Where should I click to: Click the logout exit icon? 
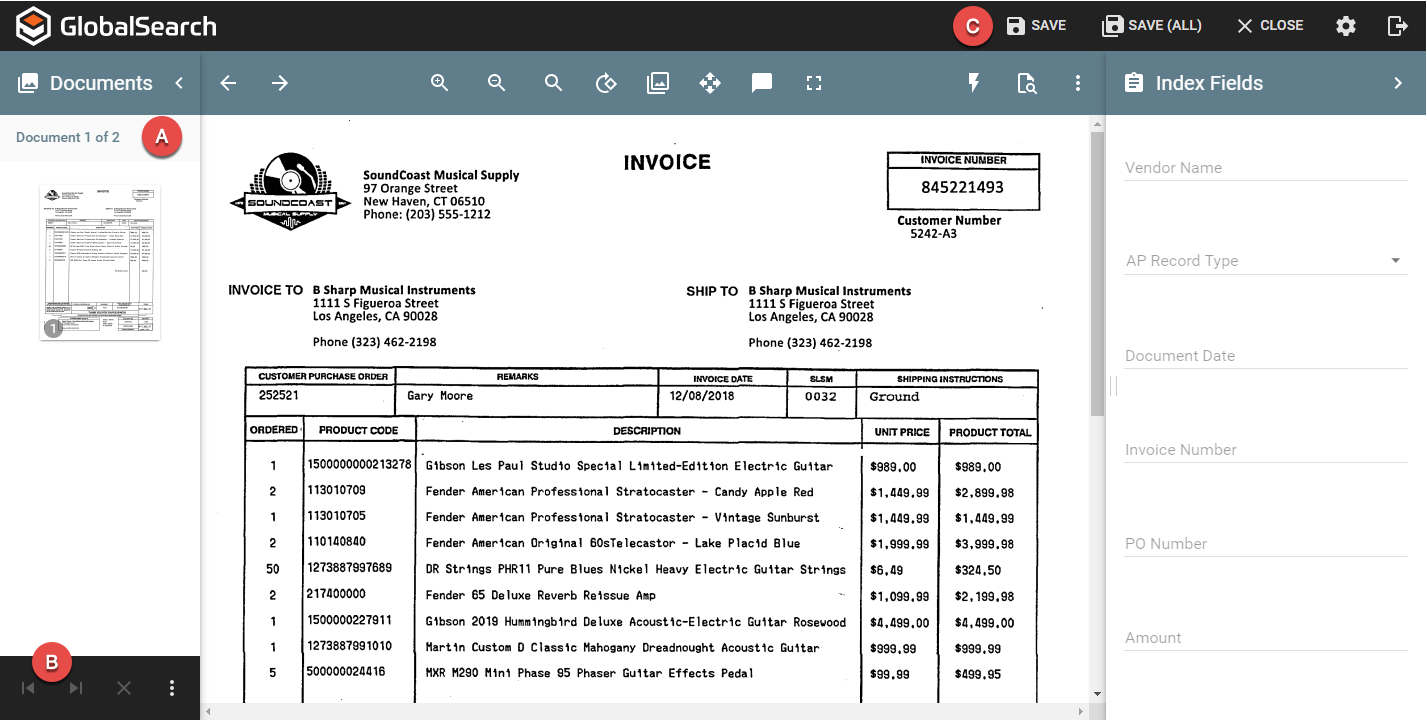tap(1398, 26)
